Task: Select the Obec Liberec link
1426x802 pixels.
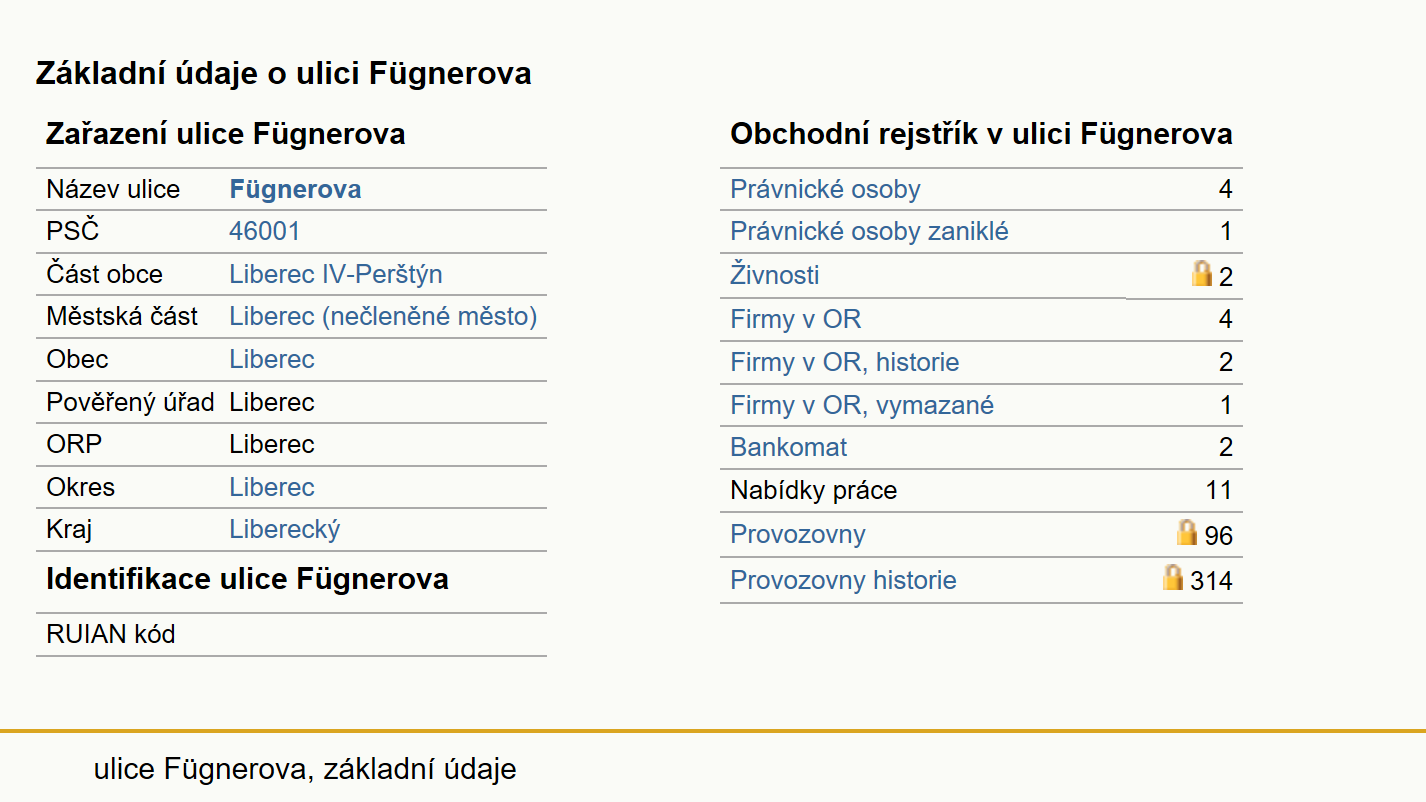Action: pyautogui.click(x=272, y=360)
